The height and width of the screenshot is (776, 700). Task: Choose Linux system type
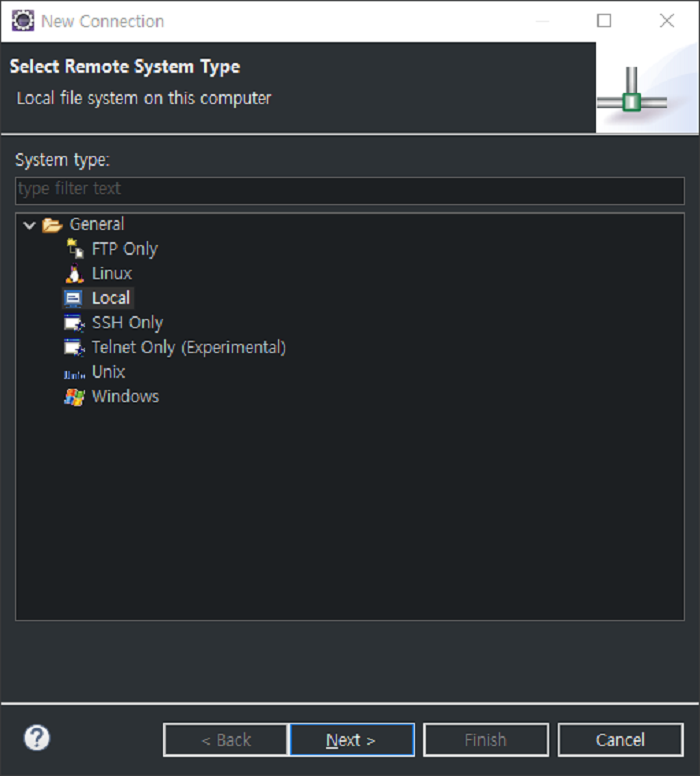tap(112, 274)
